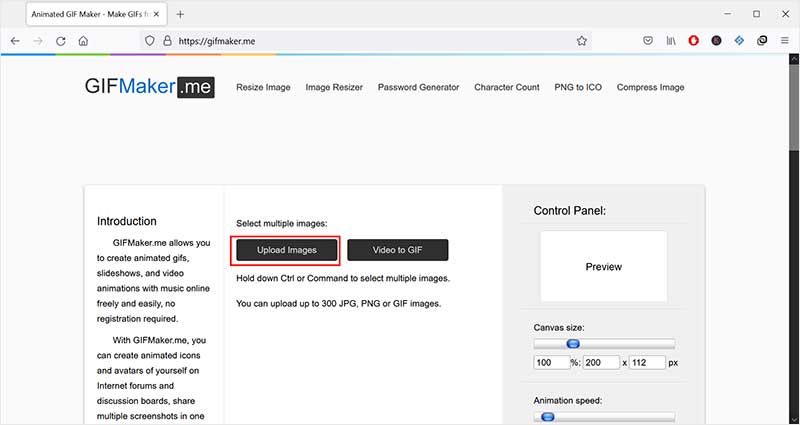Click the canvas width field showing 200

(x=601, y=363)
